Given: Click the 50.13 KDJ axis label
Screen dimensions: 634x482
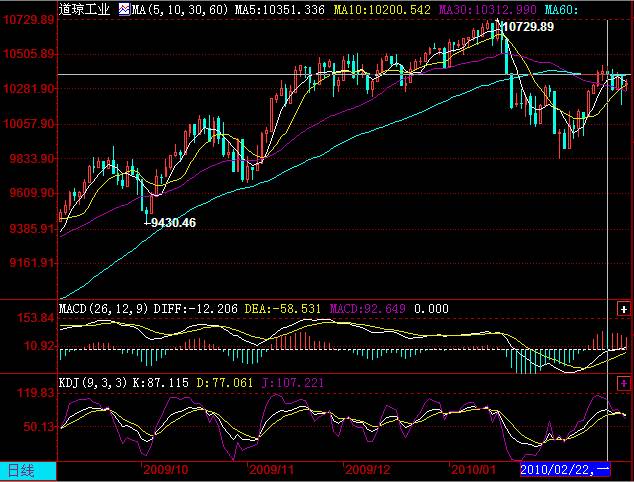Looking at the screenshot, I should coord(39,427).
